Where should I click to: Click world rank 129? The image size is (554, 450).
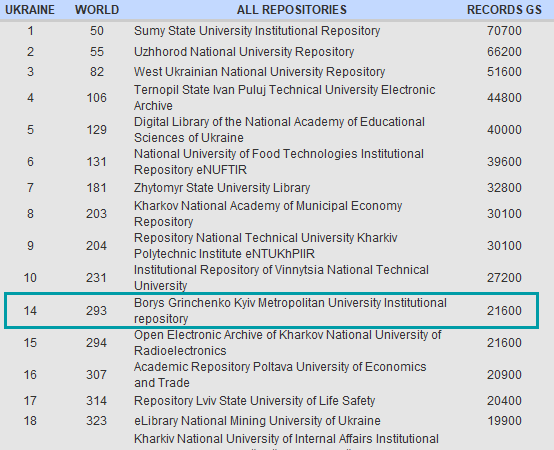(96, 130)
